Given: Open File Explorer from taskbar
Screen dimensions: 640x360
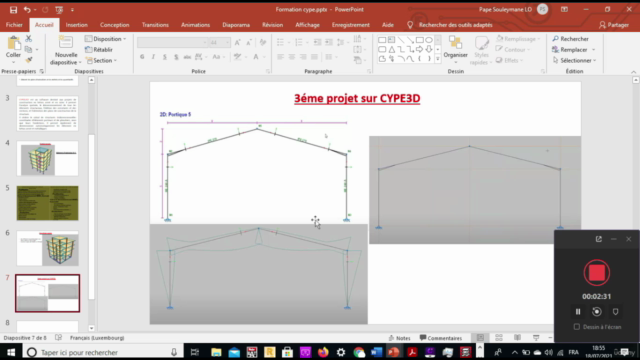Looking at the screenshot, I should (x=216, y=352).
